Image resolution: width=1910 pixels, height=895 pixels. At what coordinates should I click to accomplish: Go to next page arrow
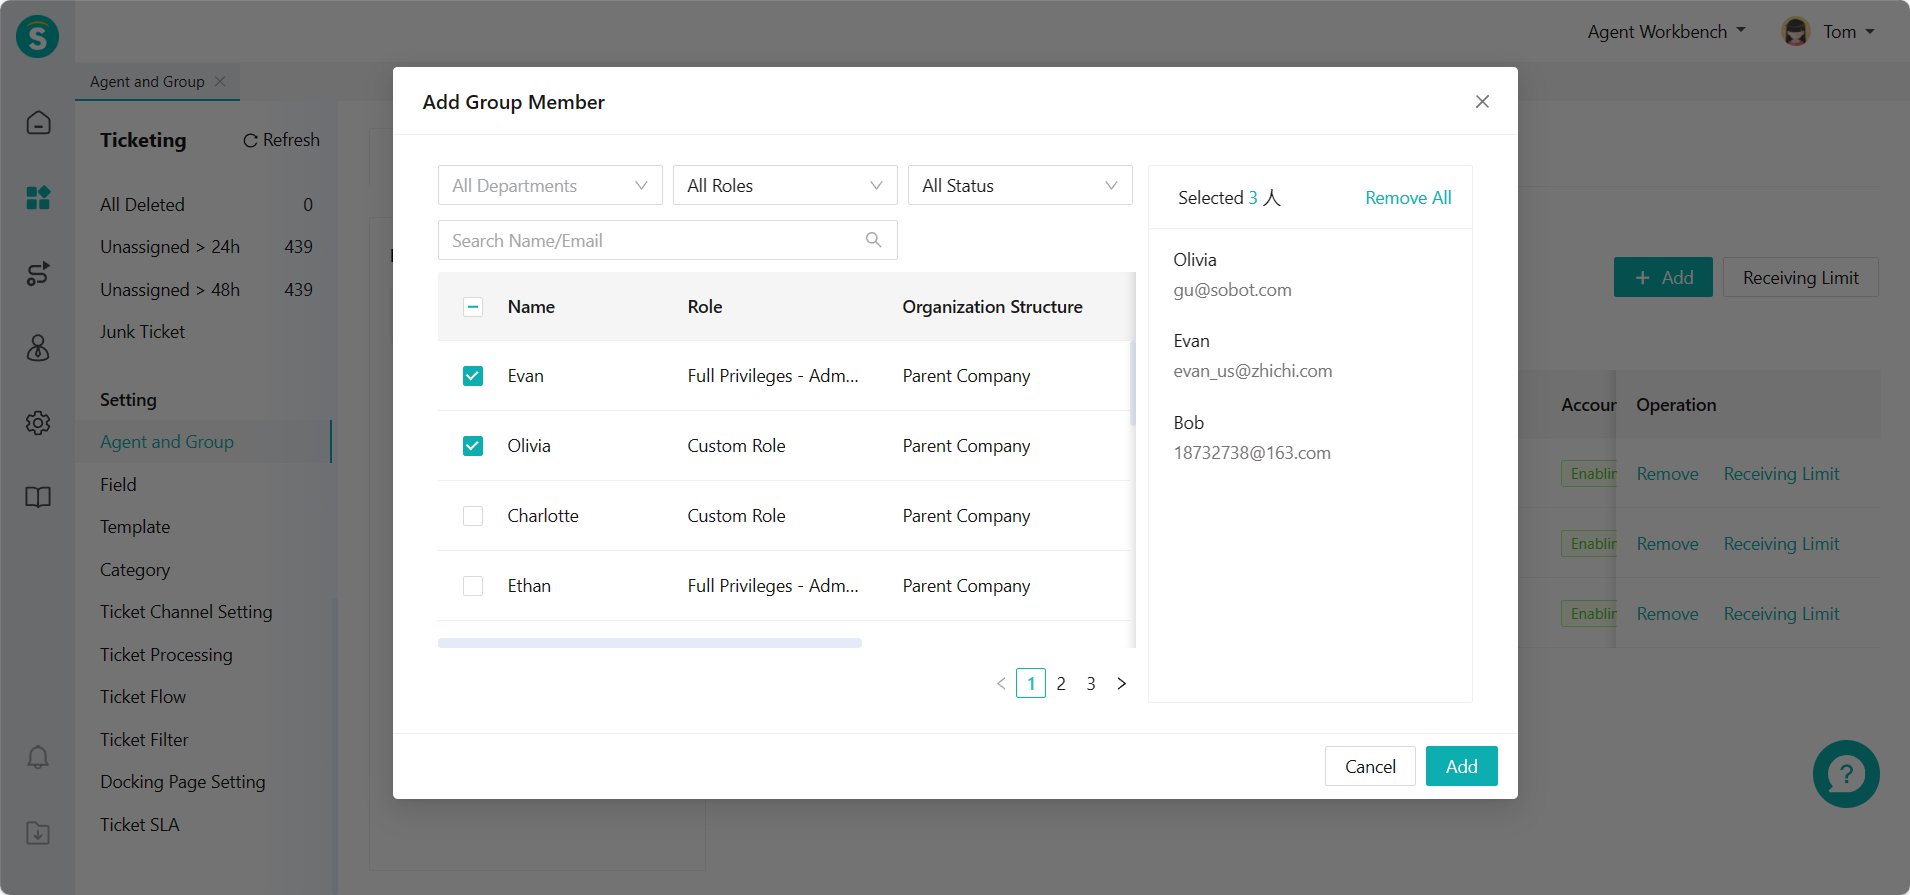1121,683
